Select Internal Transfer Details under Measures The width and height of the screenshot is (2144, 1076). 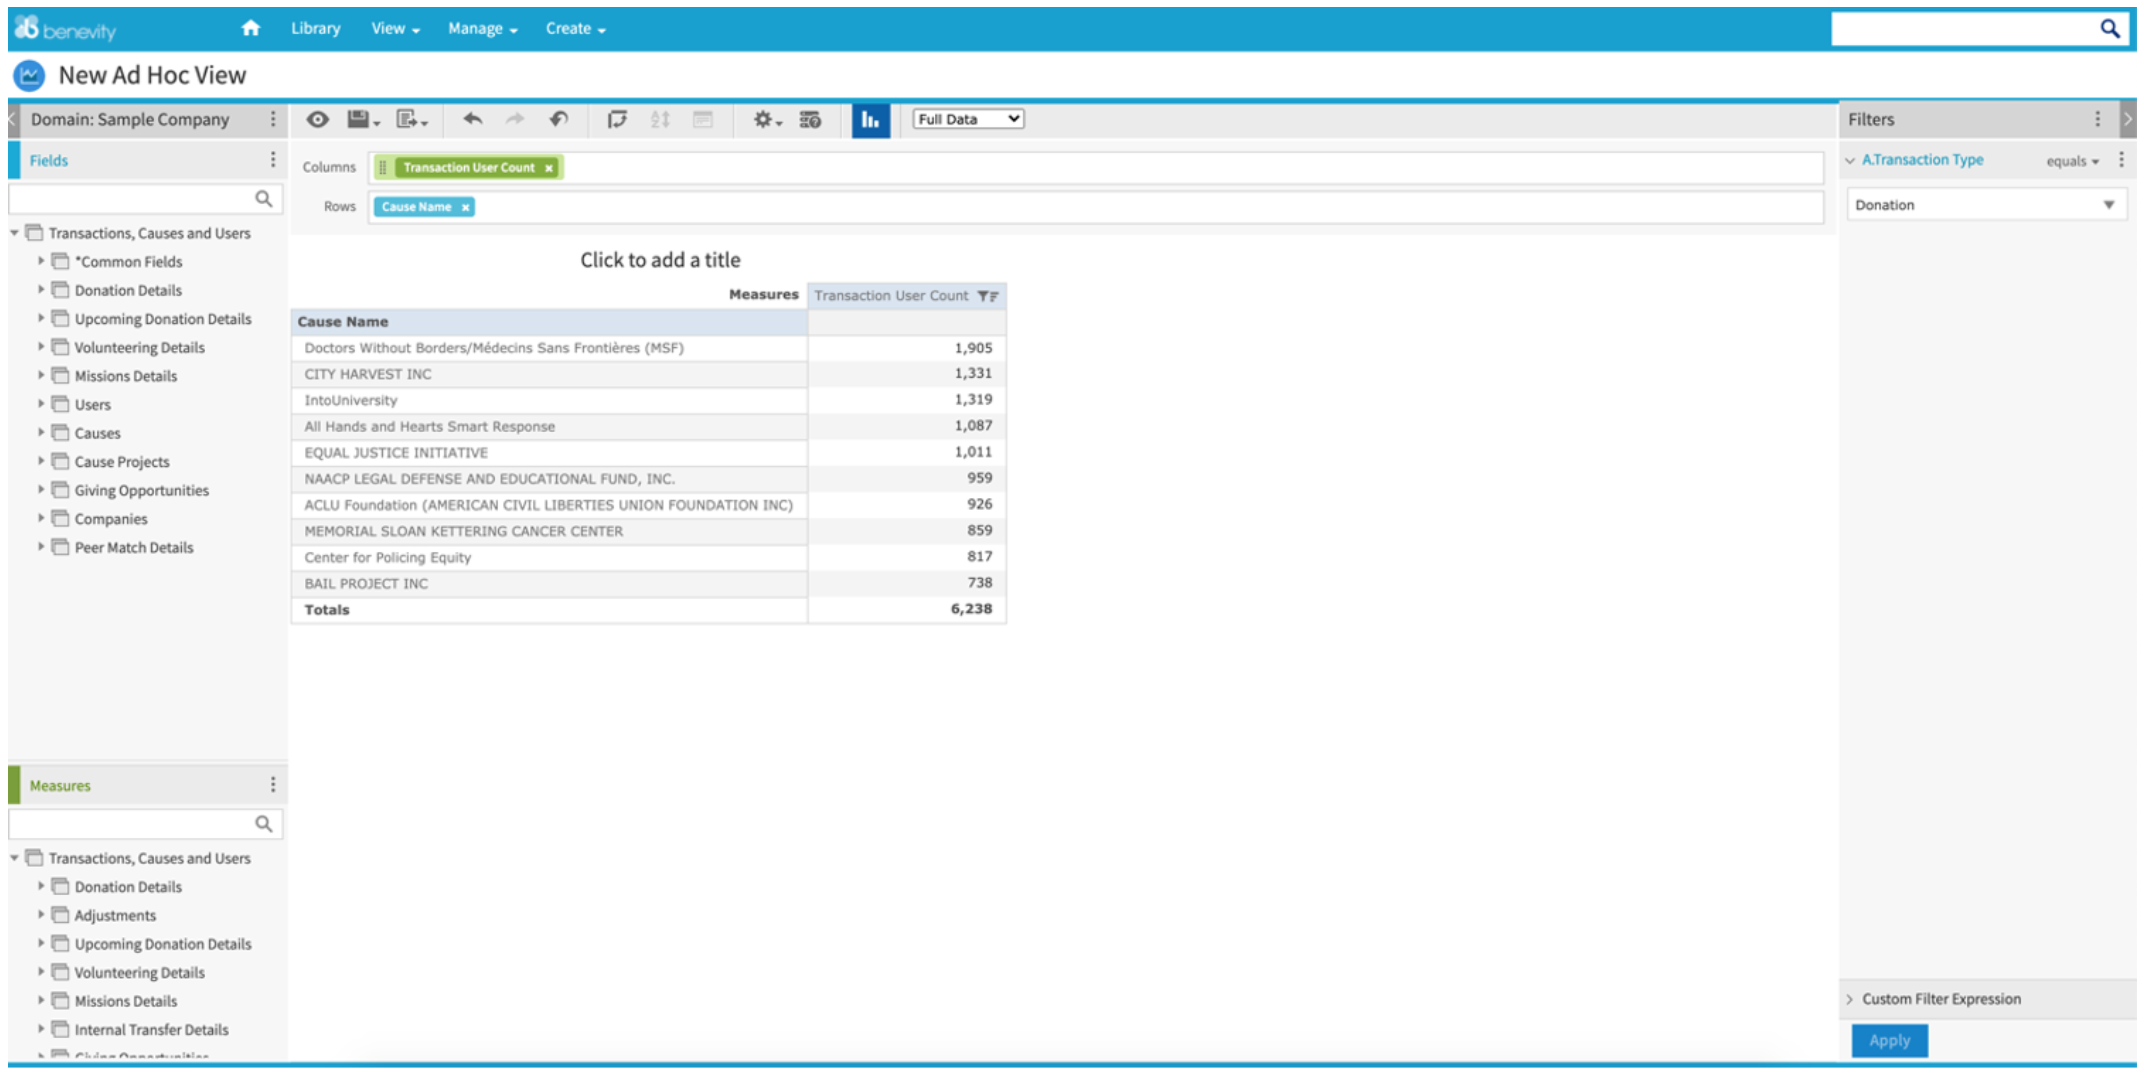click(x=151, y=1029)
